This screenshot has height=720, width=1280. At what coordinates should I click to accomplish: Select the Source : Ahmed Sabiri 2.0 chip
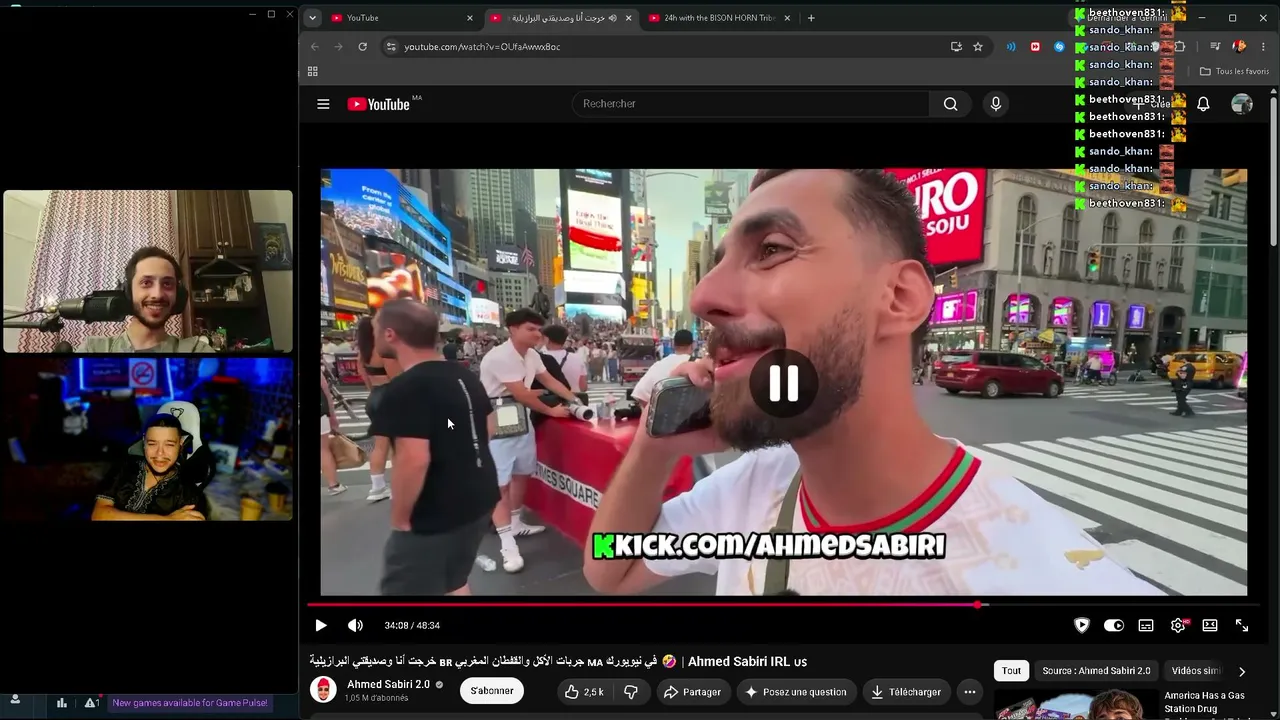(1096, 671)
